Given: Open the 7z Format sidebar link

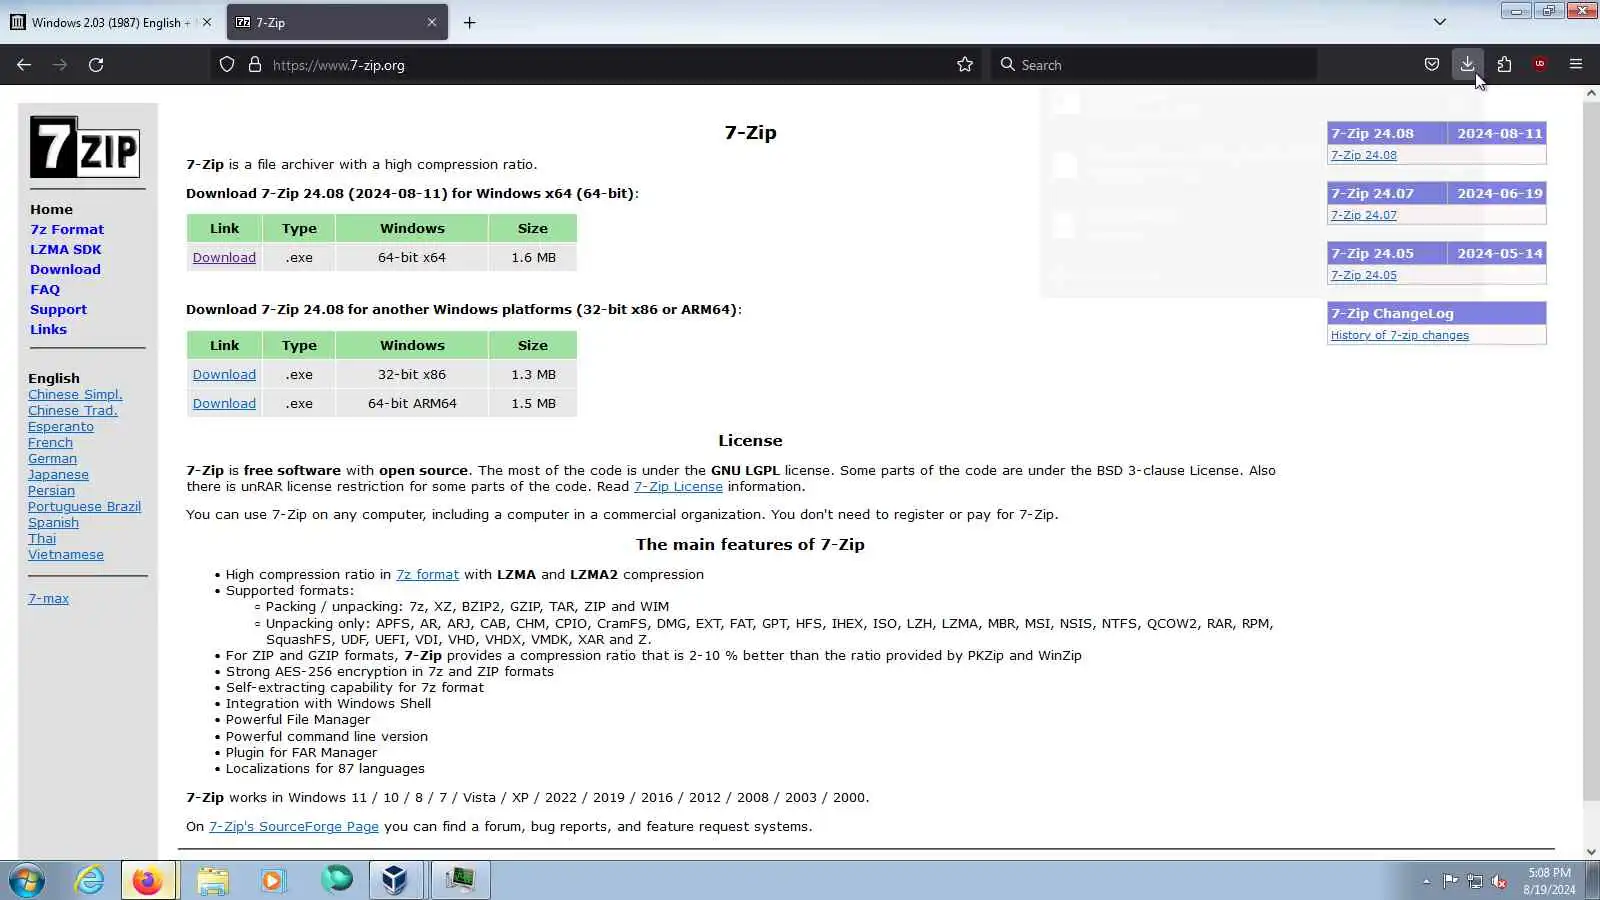Looking at the screenshot, I should (67, 229).
